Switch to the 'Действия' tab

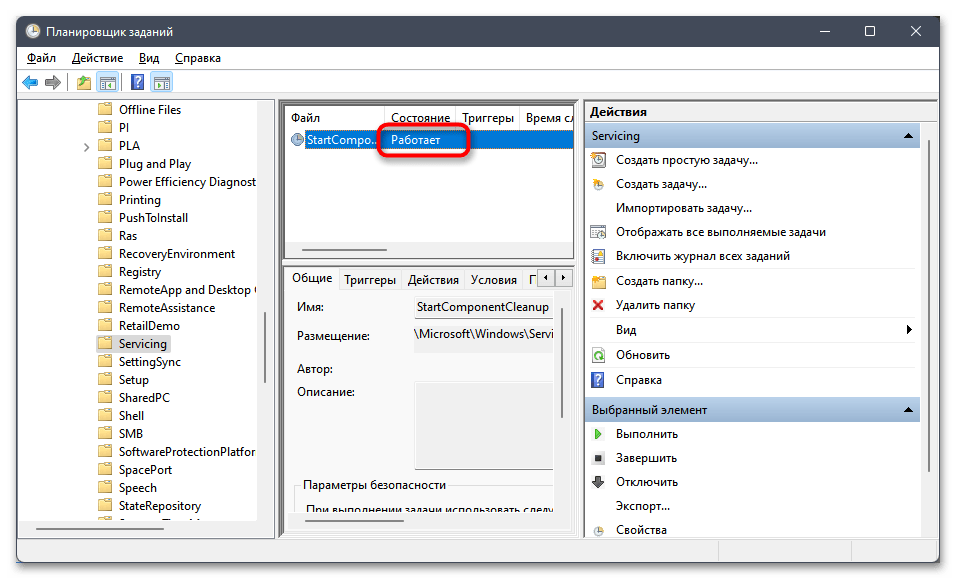433,280
